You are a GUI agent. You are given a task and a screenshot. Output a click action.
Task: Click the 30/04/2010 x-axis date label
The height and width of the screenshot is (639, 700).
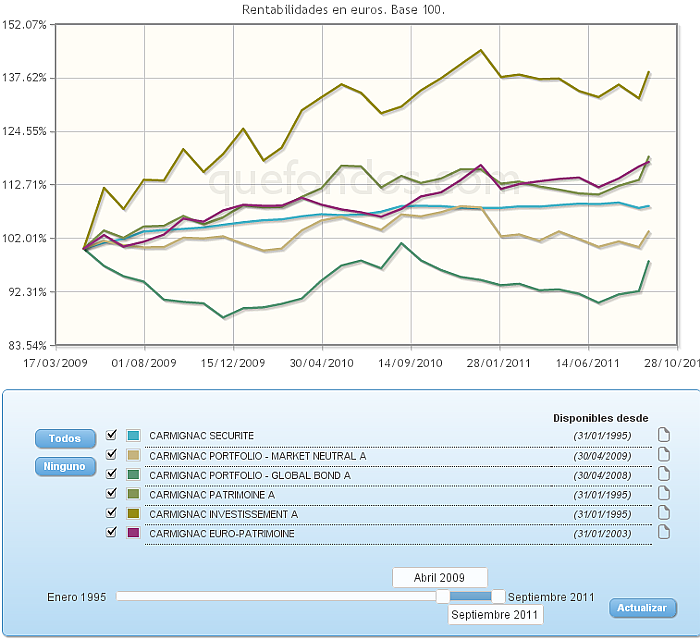(322, 363)
